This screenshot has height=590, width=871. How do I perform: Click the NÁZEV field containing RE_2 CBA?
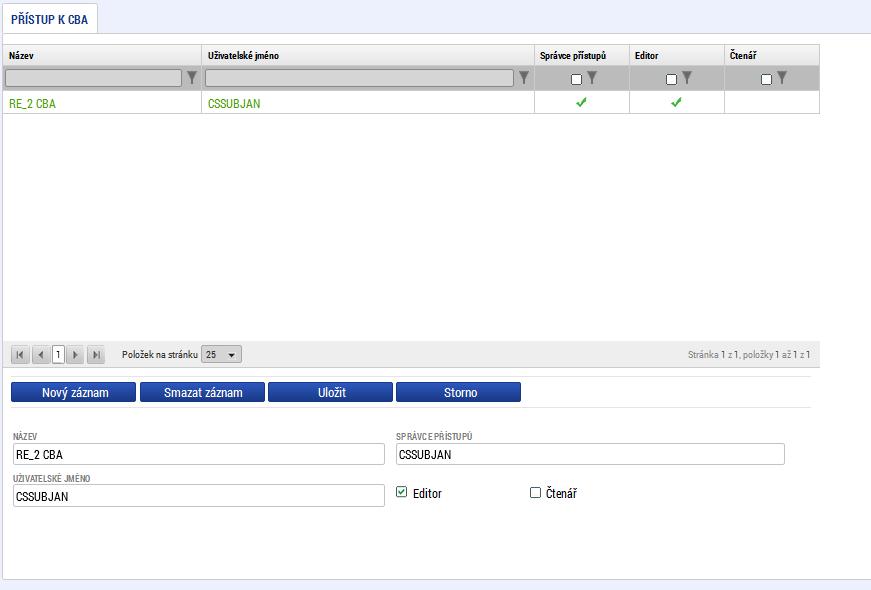(199, 454)
